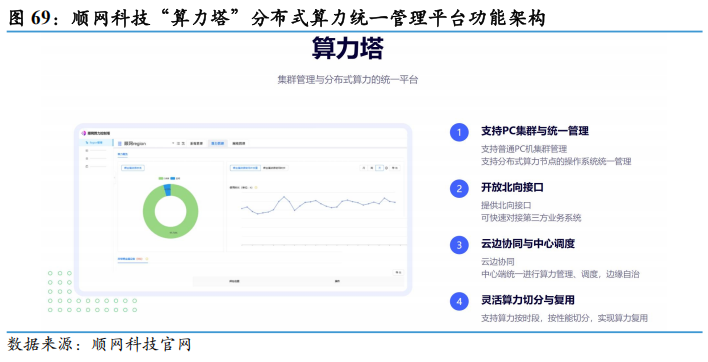708x362 pixels.
Task: Click the peak point on the line chart
Action: click(284, 196)
